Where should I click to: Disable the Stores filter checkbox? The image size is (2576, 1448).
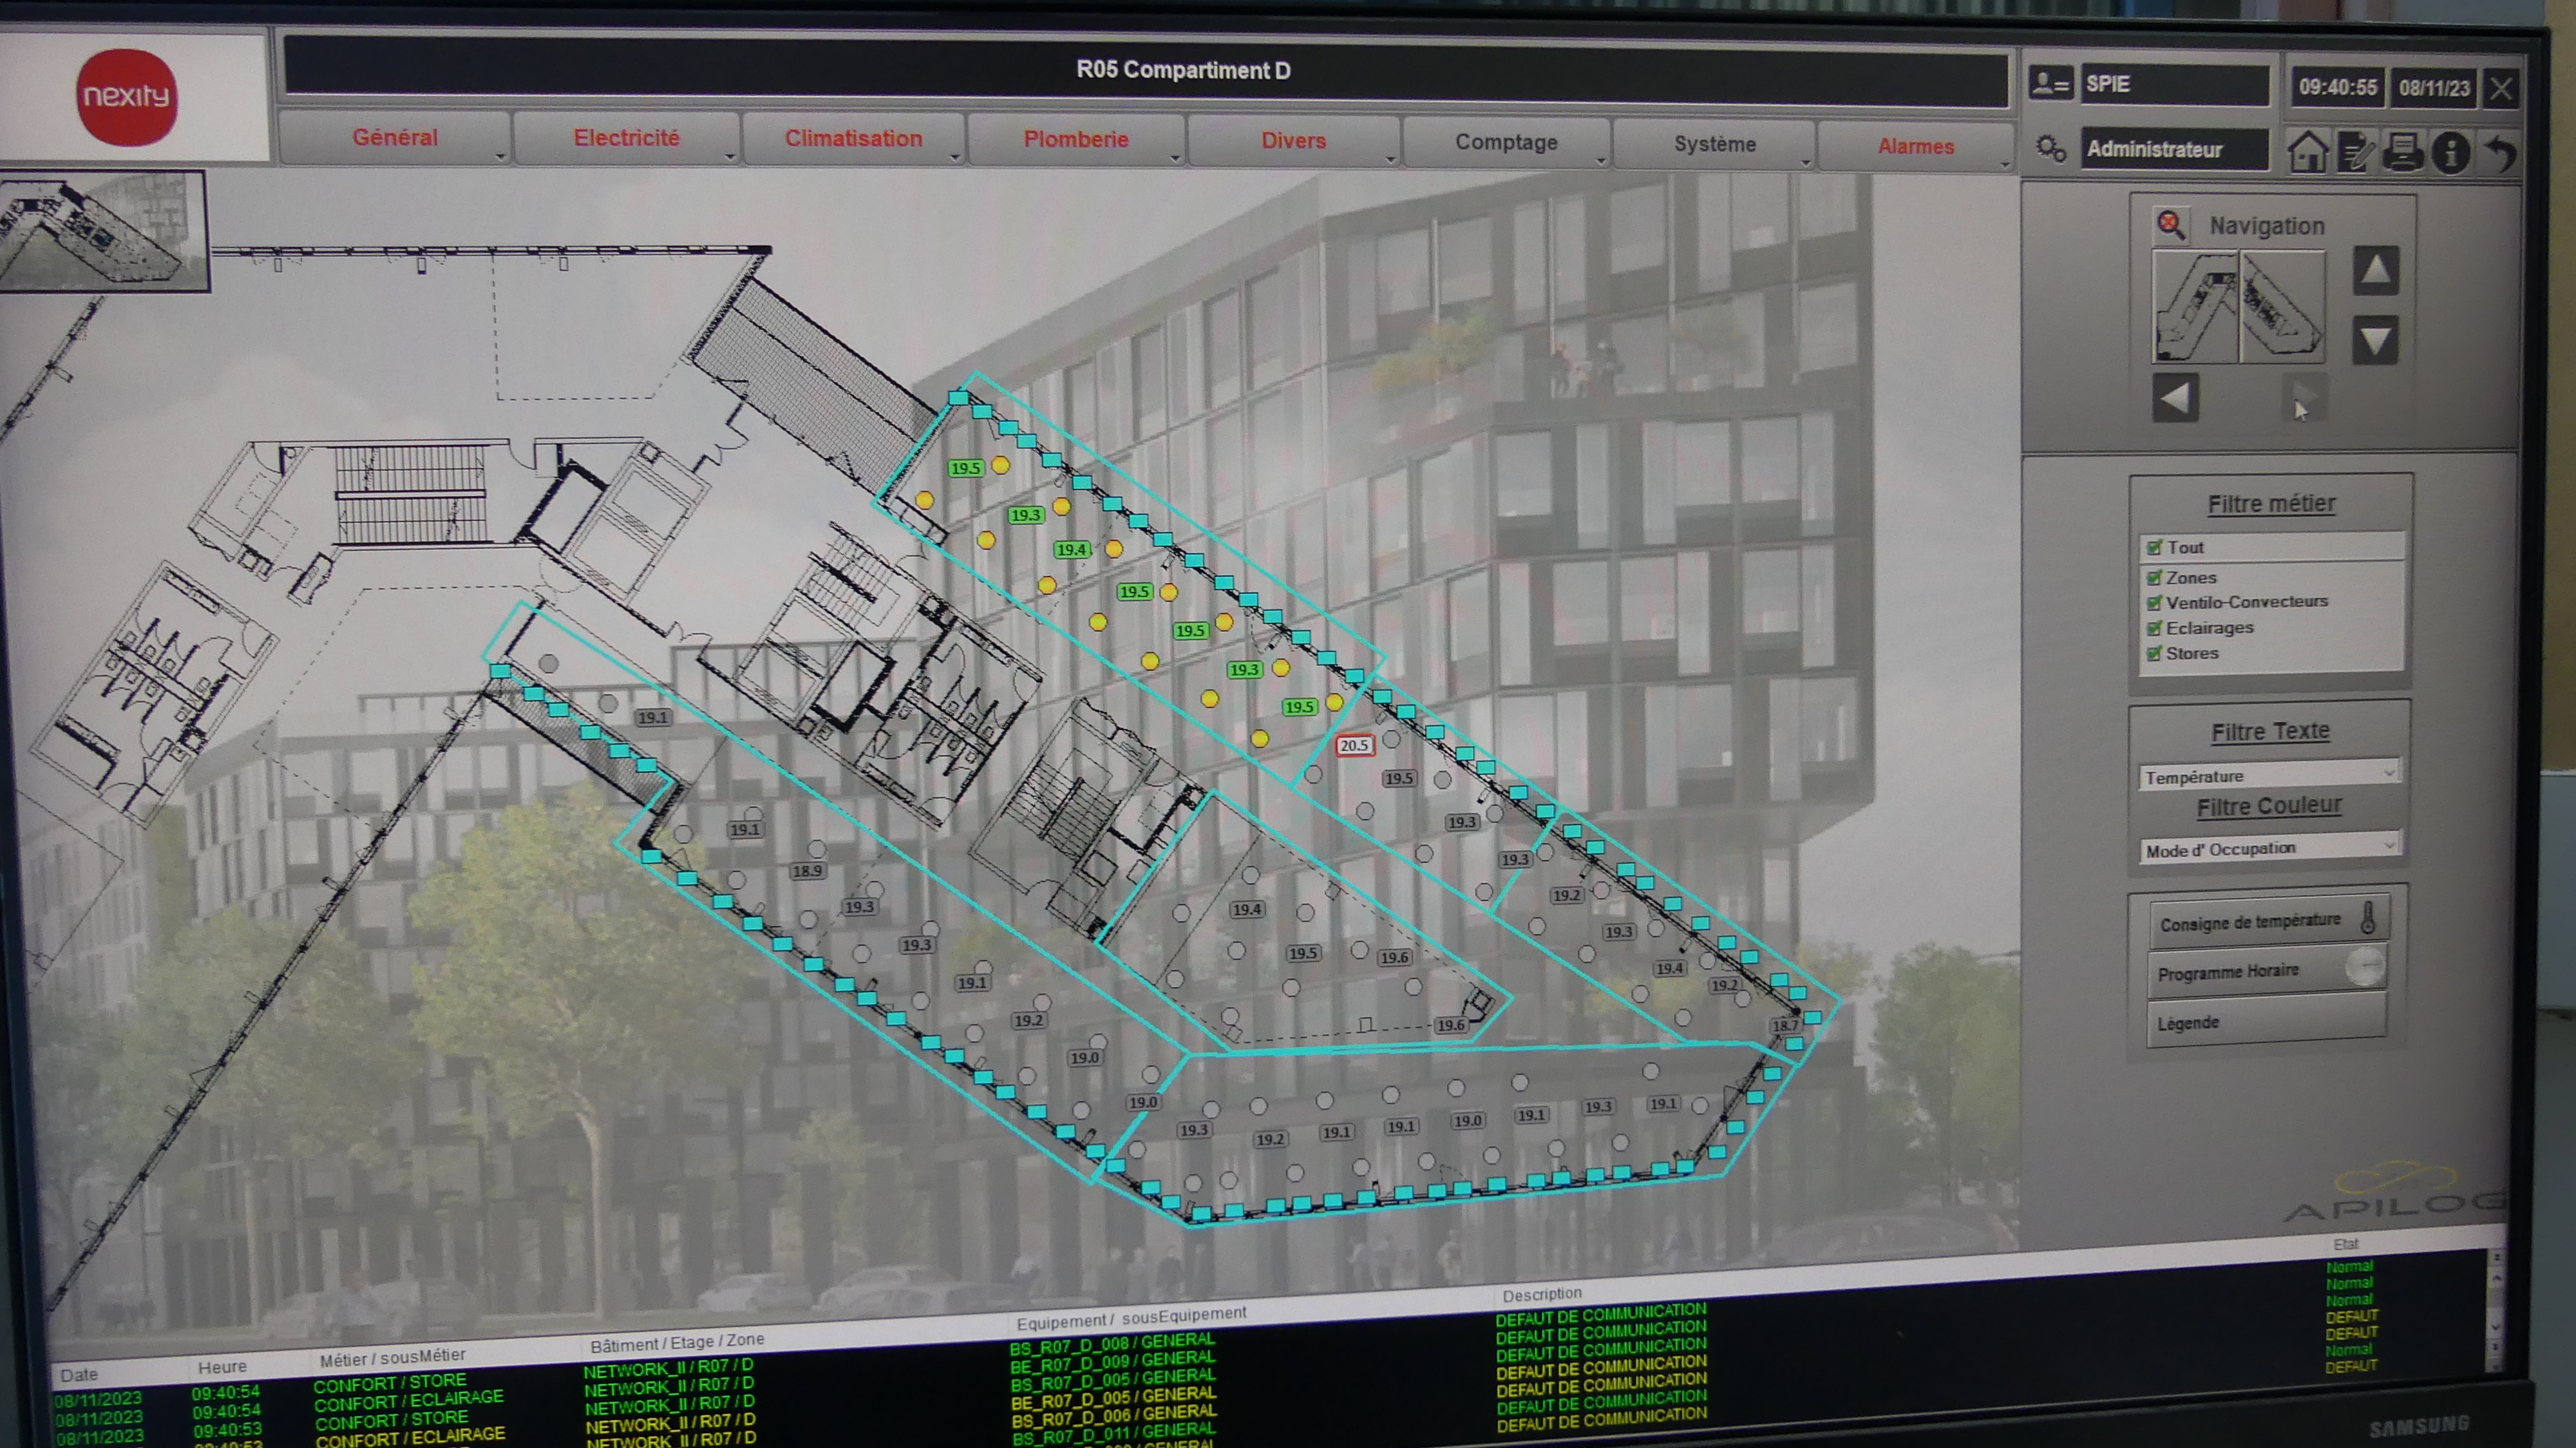[2154, 654]
